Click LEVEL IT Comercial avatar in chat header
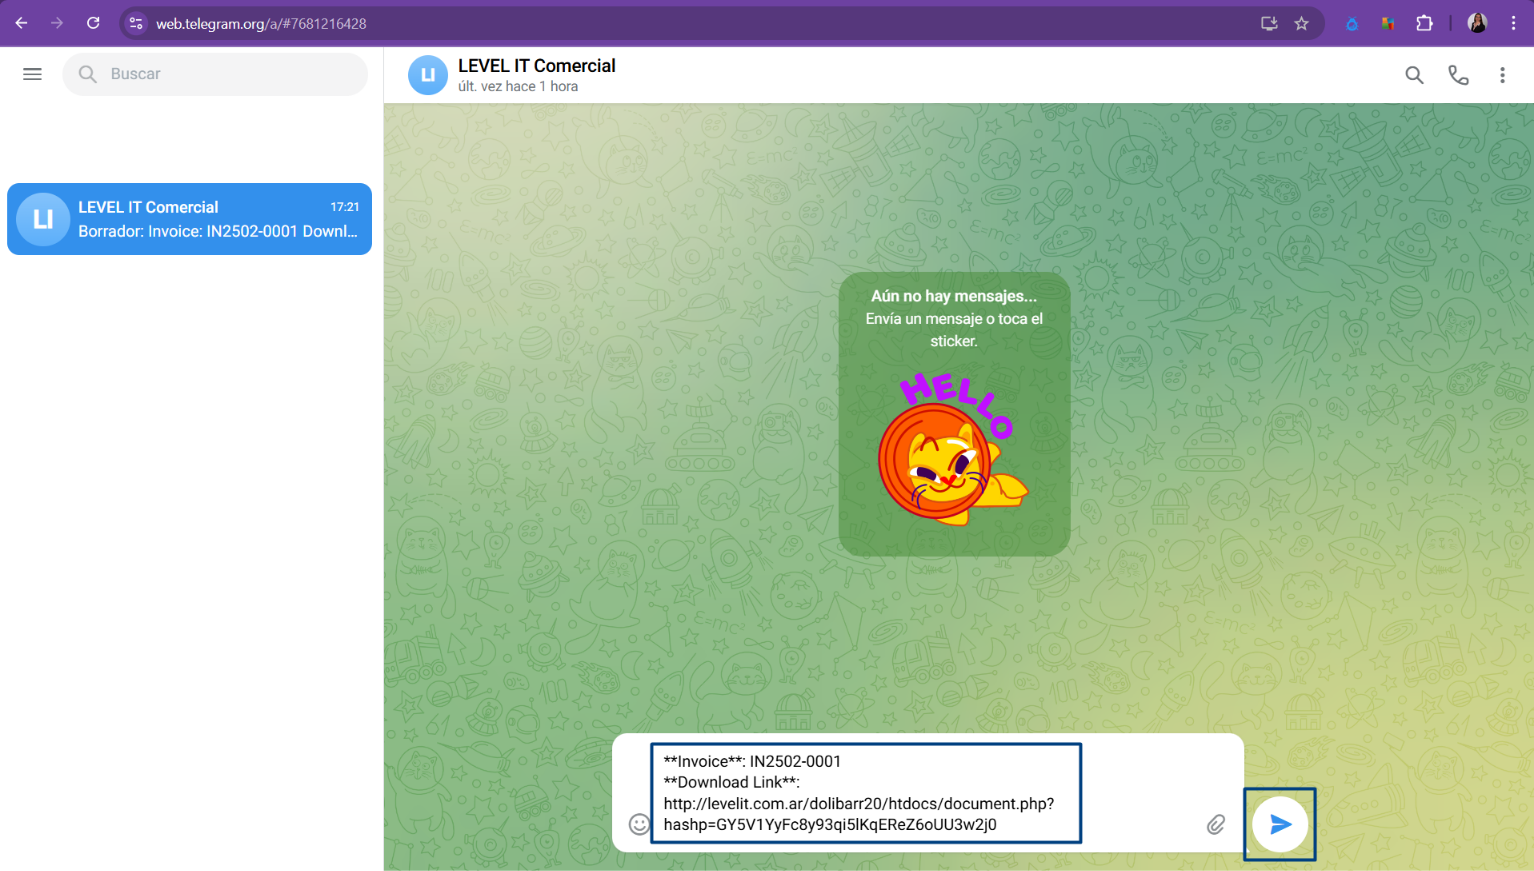 pos(428,75)
